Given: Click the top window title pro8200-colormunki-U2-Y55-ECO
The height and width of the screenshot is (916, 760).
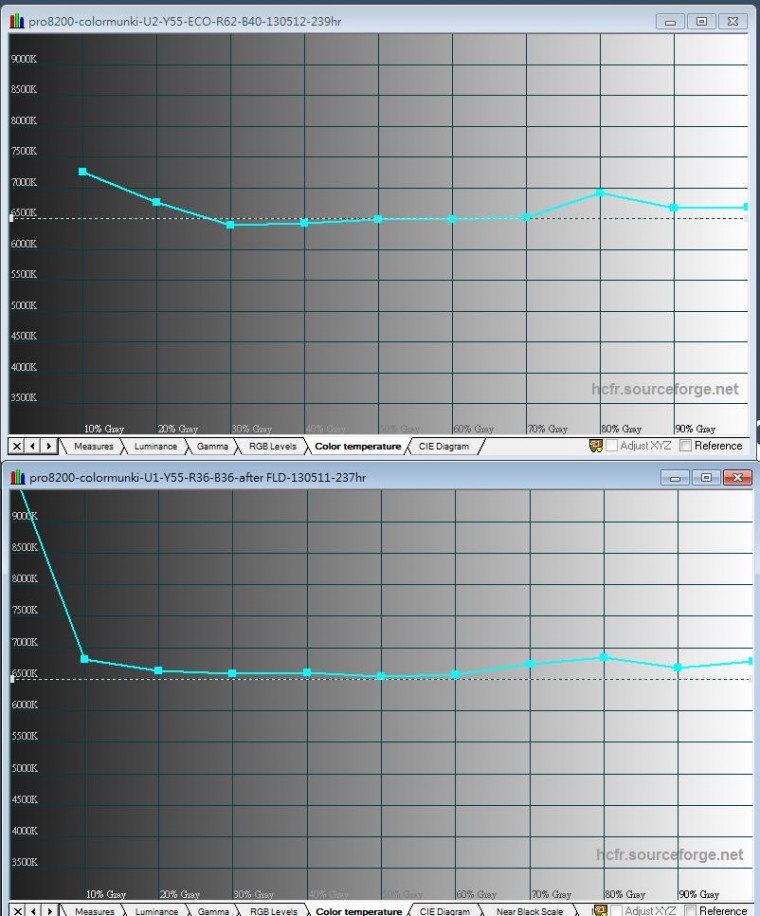Looking at the screenshot, I should tap(185, 22).
